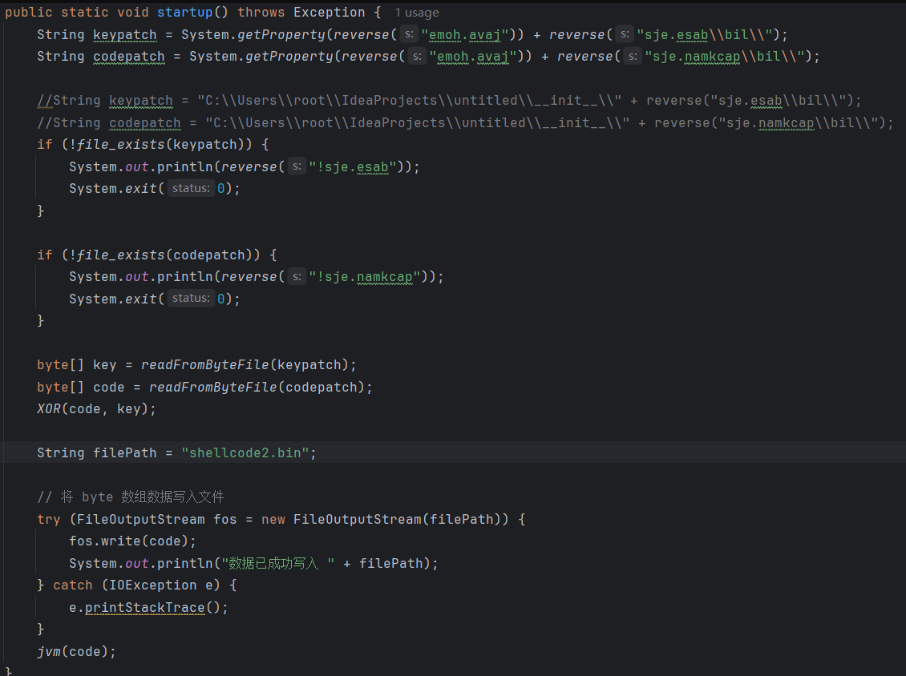Click getProperty on the keypatch declaration line
Image resolution: width=906 pixels, height=676 pixels.
point(281,35)
